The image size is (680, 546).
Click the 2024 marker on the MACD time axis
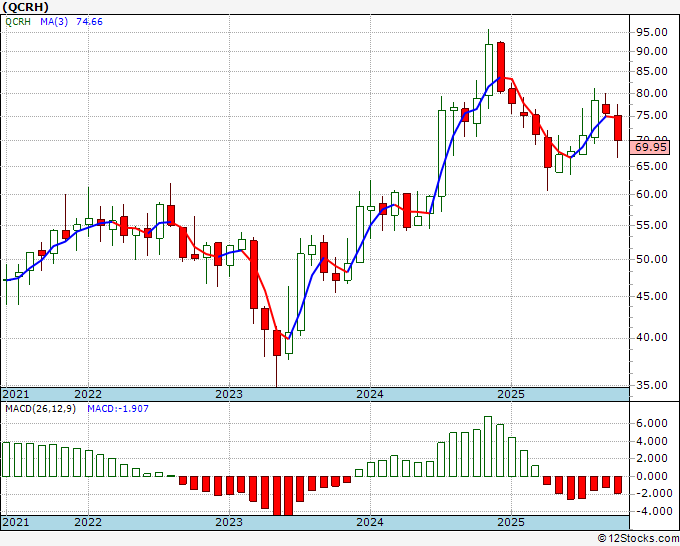[x=370, y=522]
